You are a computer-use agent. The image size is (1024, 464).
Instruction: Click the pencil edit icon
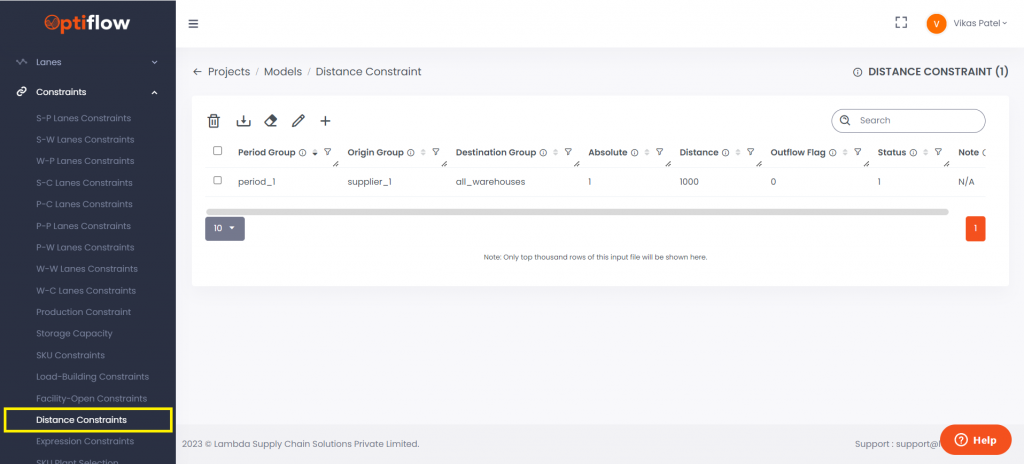point(298,121)
